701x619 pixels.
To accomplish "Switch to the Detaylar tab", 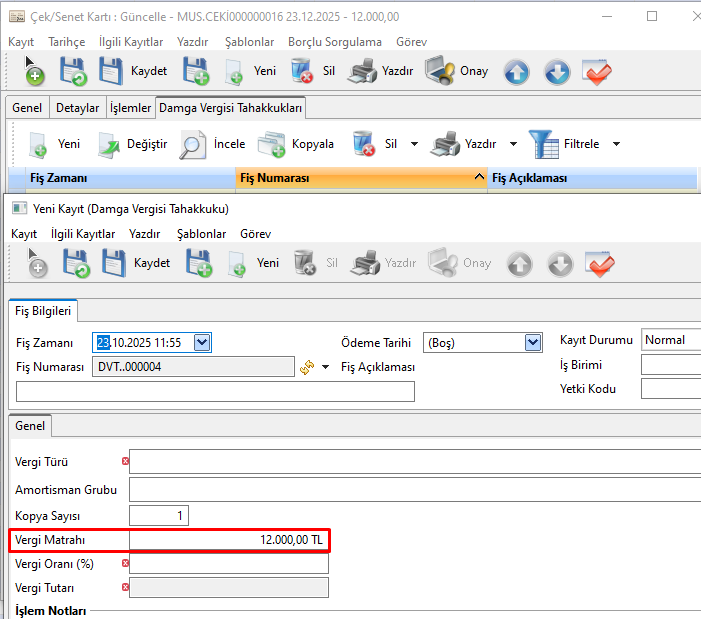I will coord(77,107).
